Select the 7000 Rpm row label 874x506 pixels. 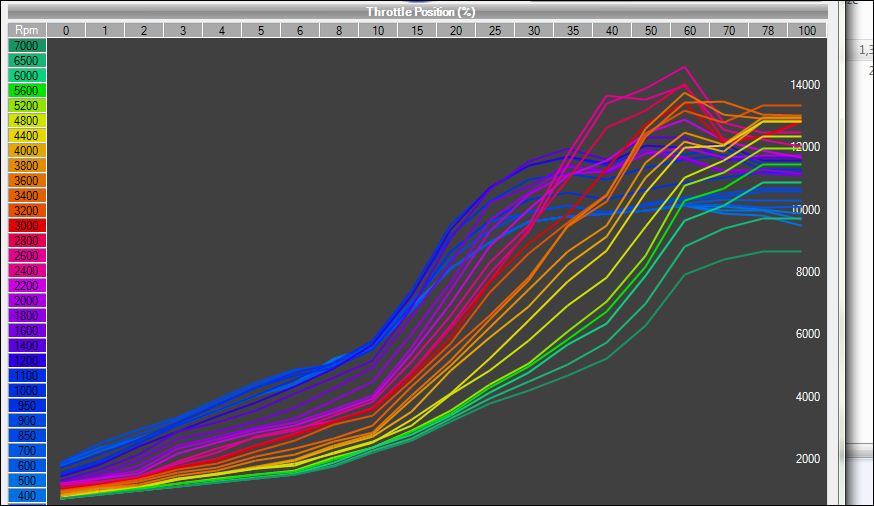(x=27, y=46)
